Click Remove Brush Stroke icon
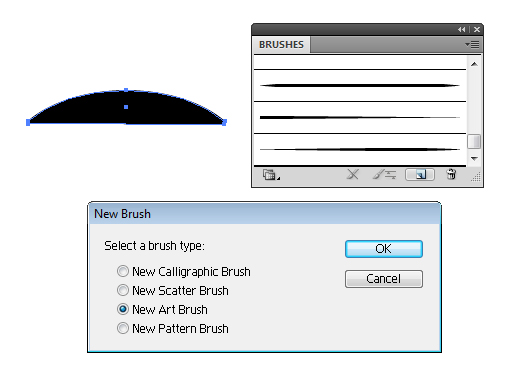 coord(353,174)
